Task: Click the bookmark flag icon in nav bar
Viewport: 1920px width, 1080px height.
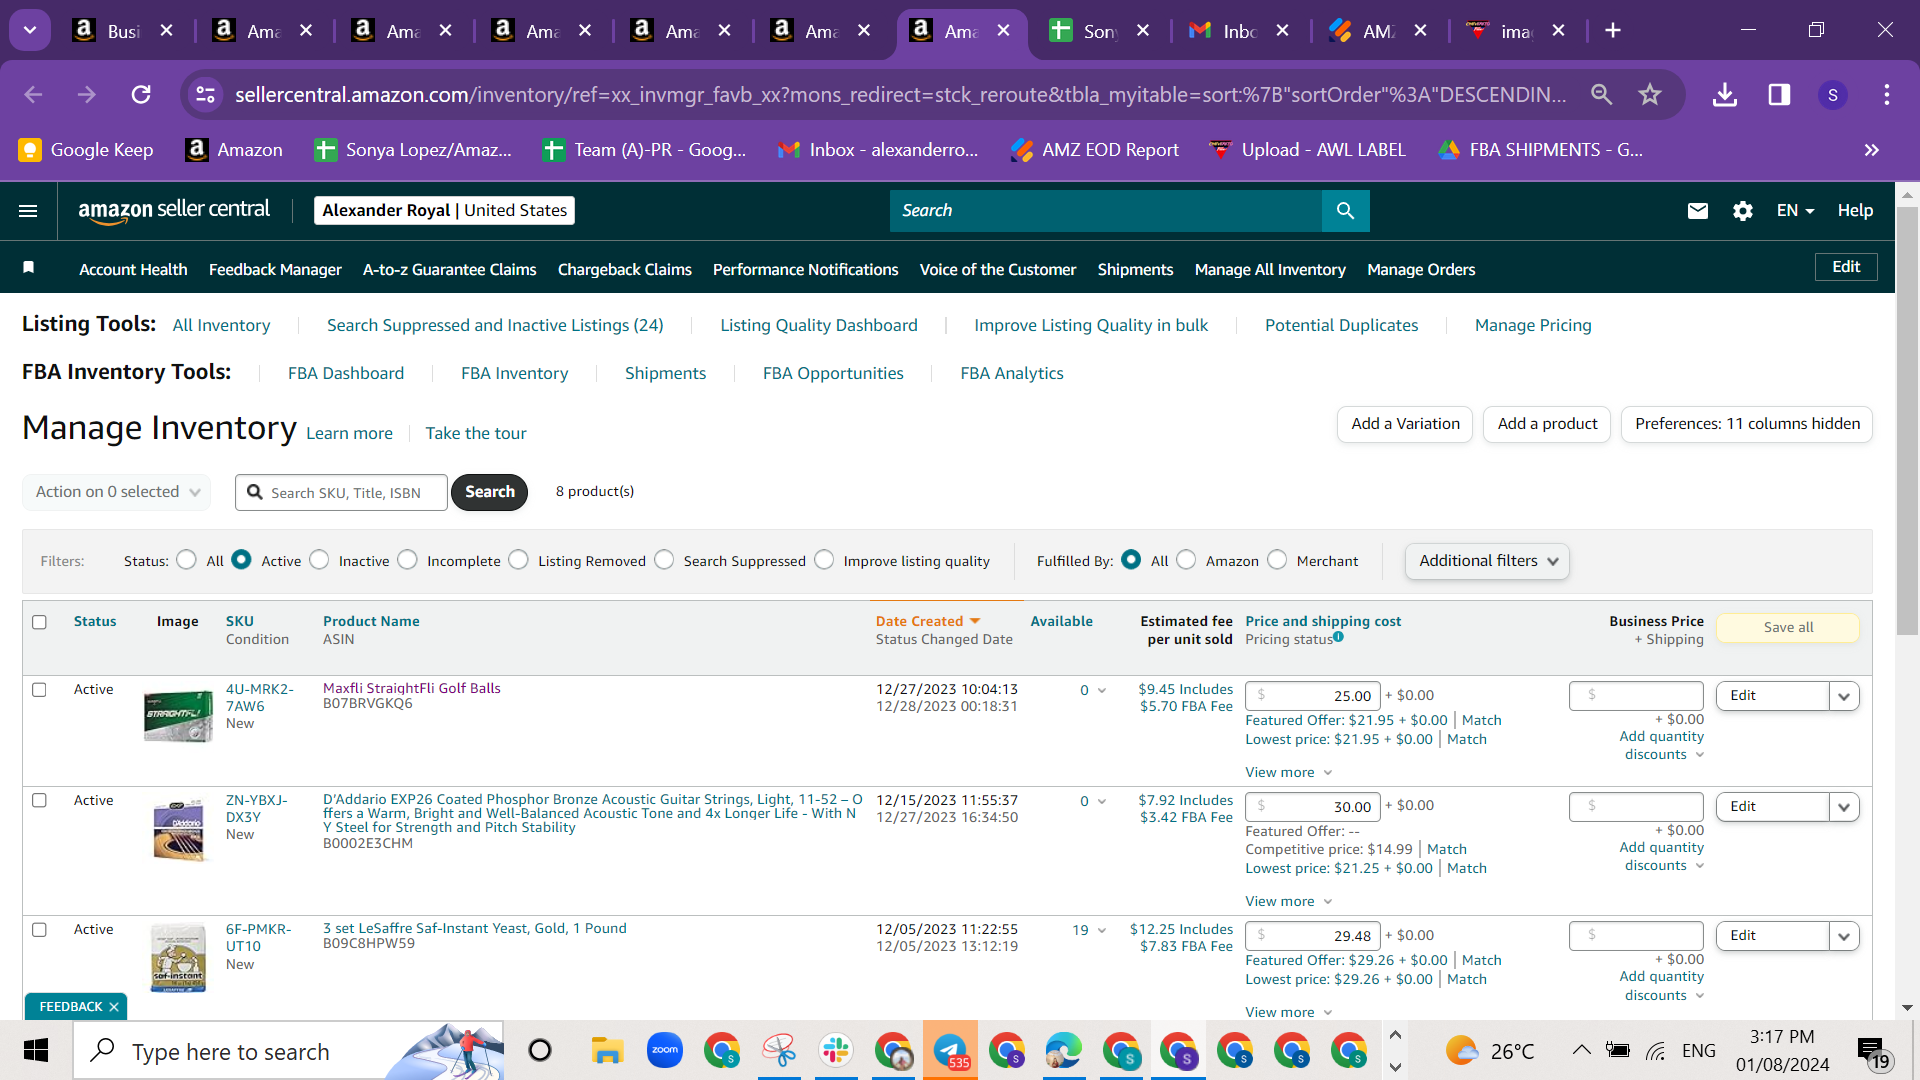Action: (29, 267)
